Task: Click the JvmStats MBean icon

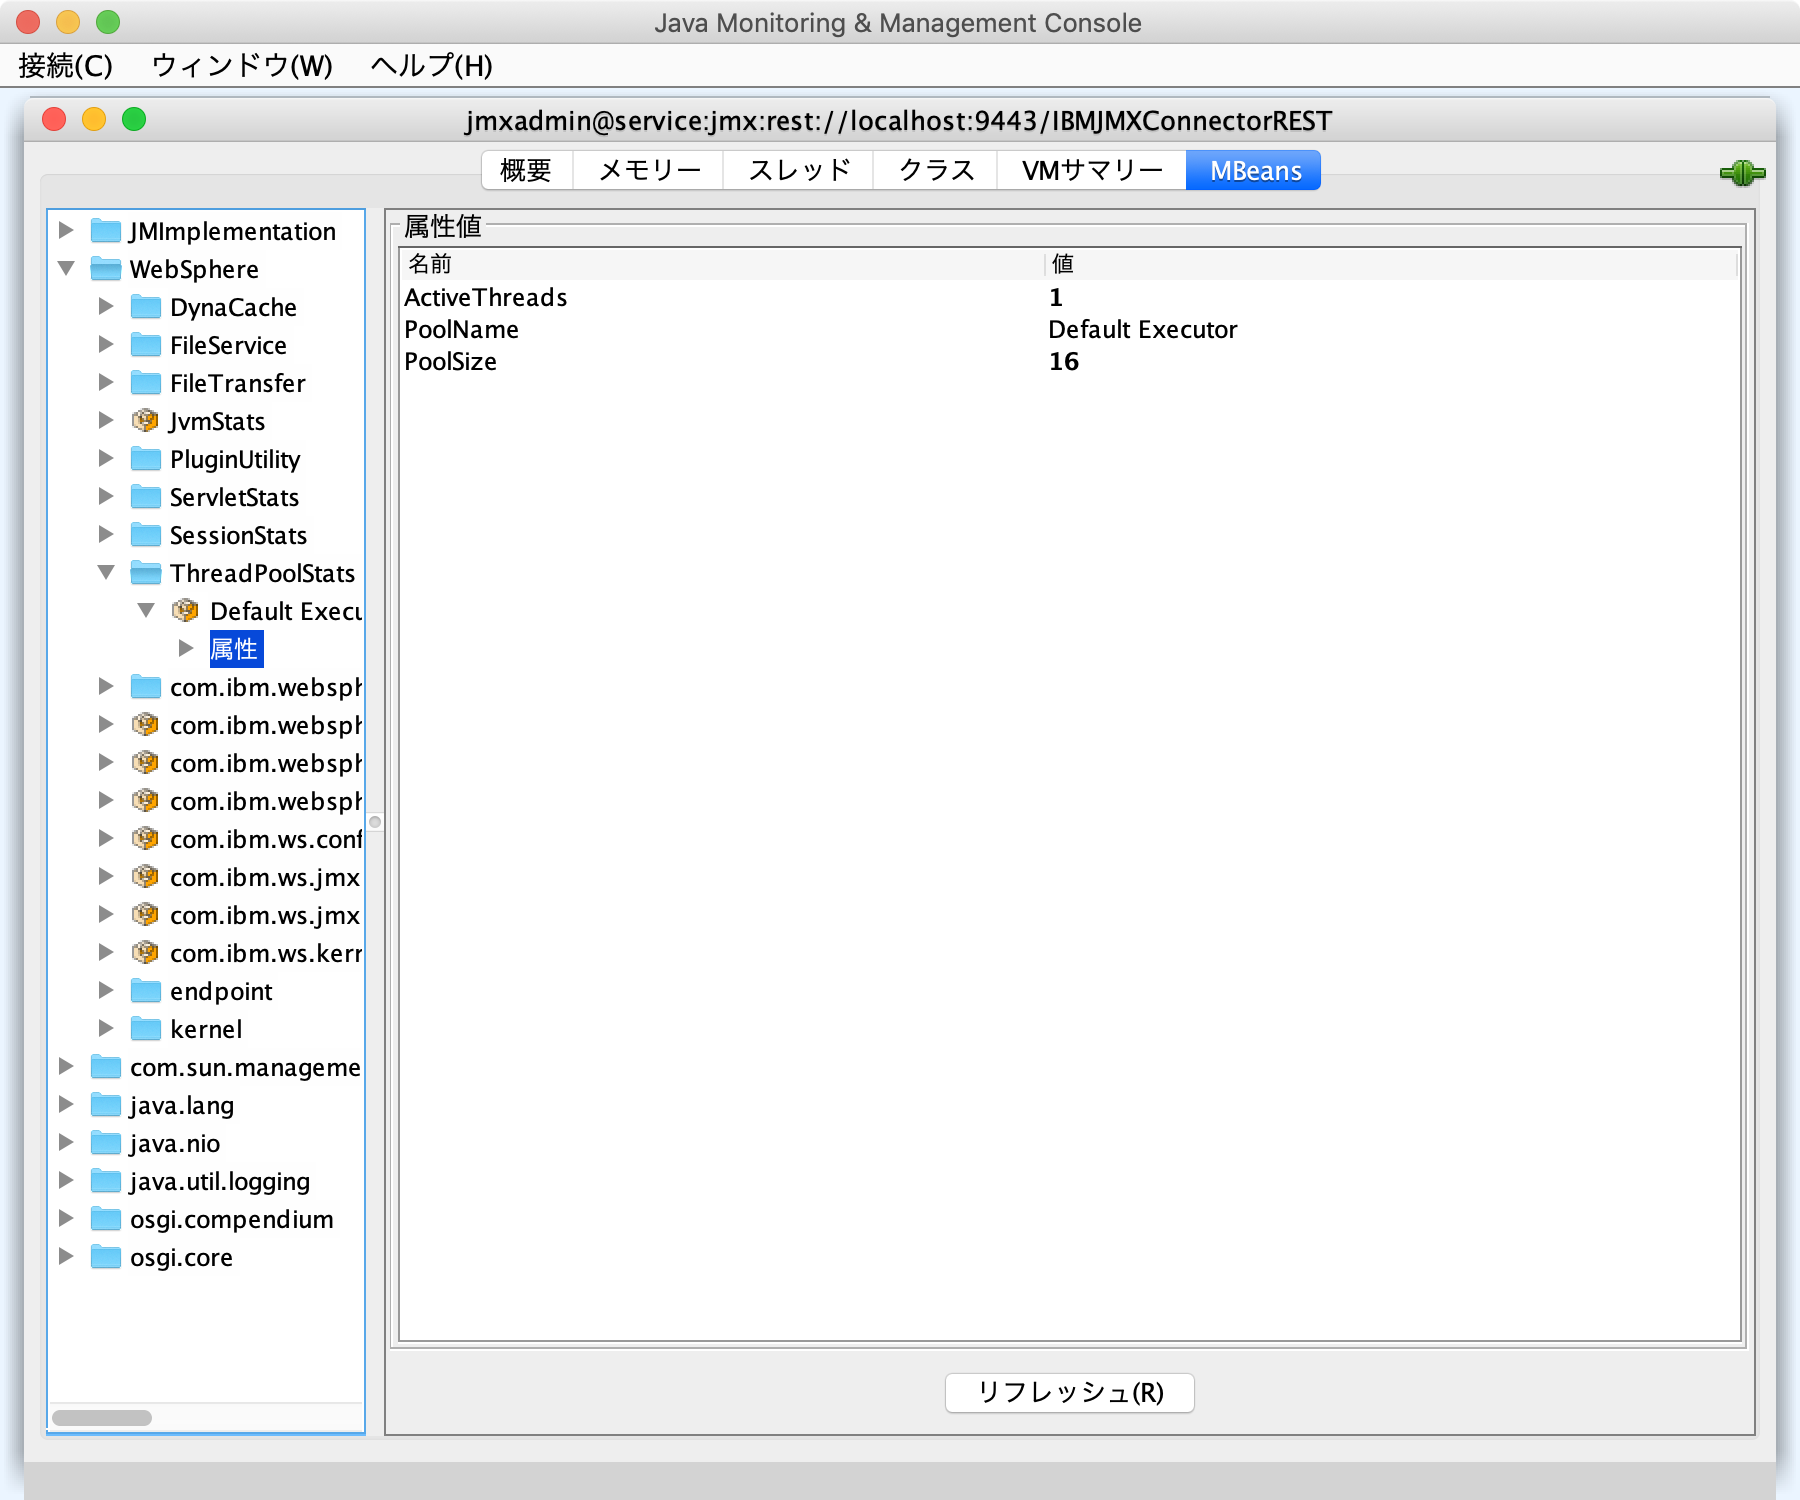Action: tap(146, 421)
